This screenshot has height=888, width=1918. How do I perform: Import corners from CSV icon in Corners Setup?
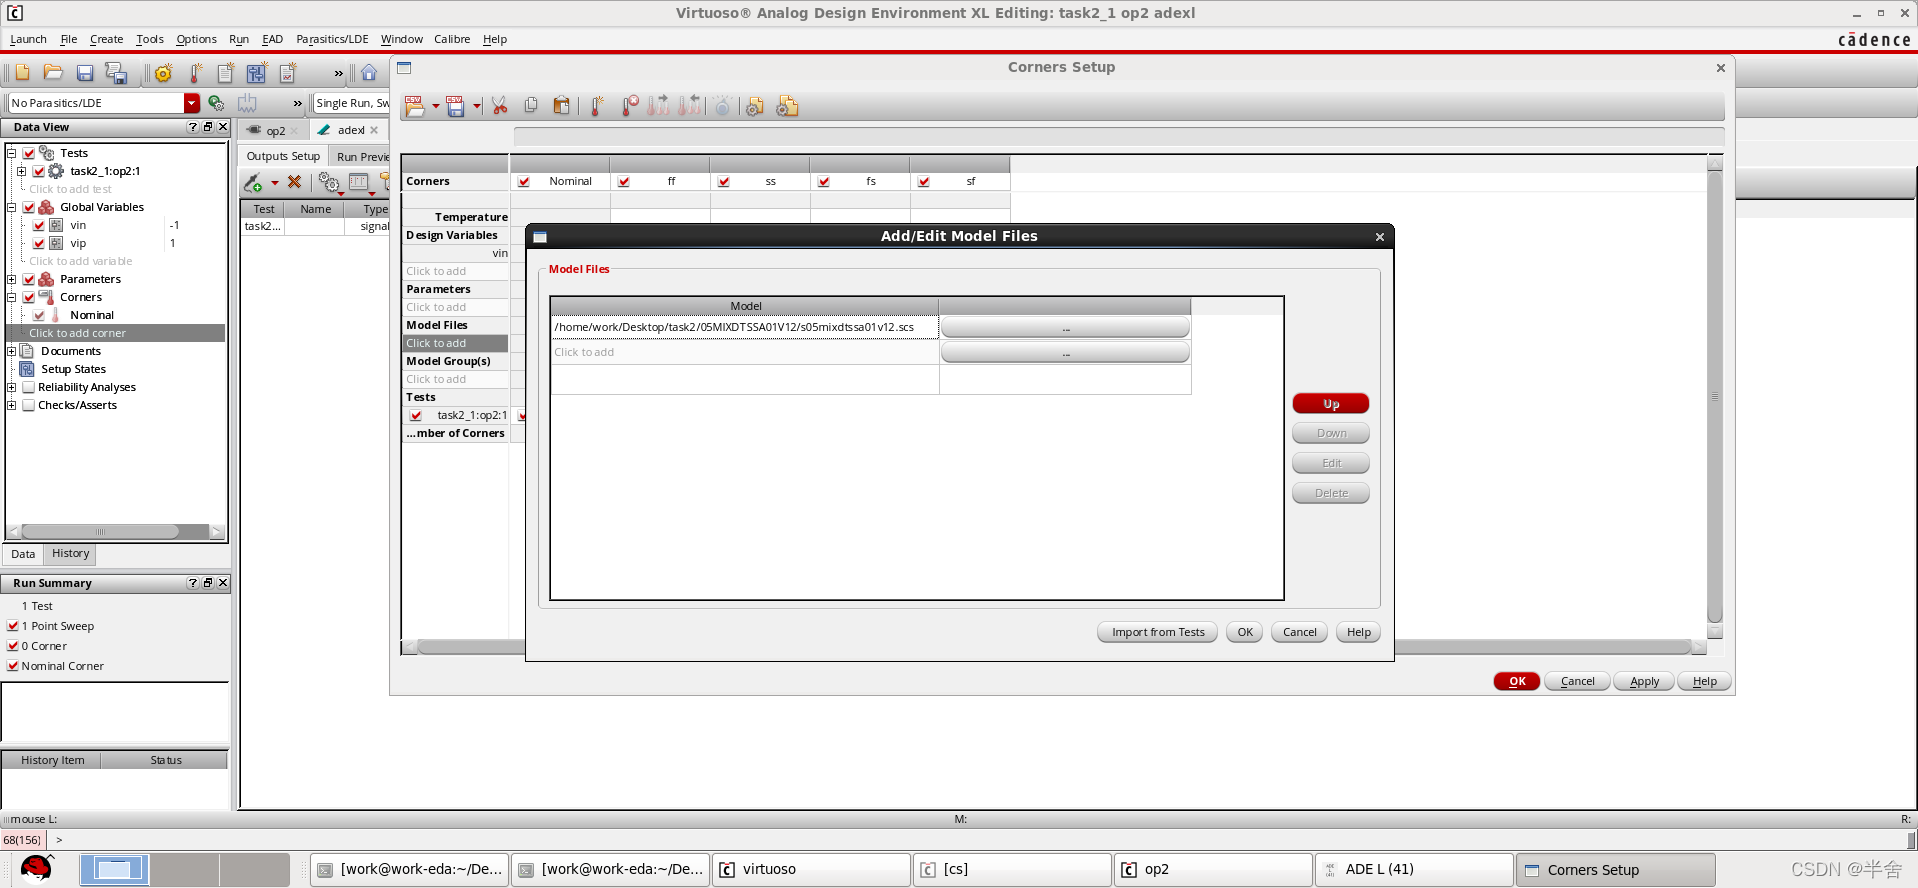coord(415,106)
